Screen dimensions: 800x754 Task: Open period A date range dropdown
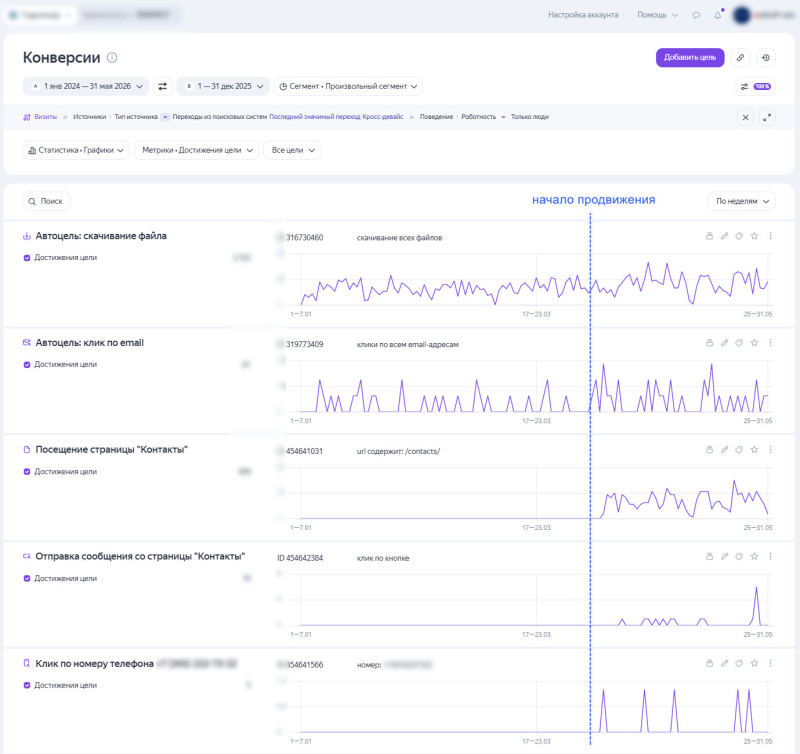coord(86,86)
